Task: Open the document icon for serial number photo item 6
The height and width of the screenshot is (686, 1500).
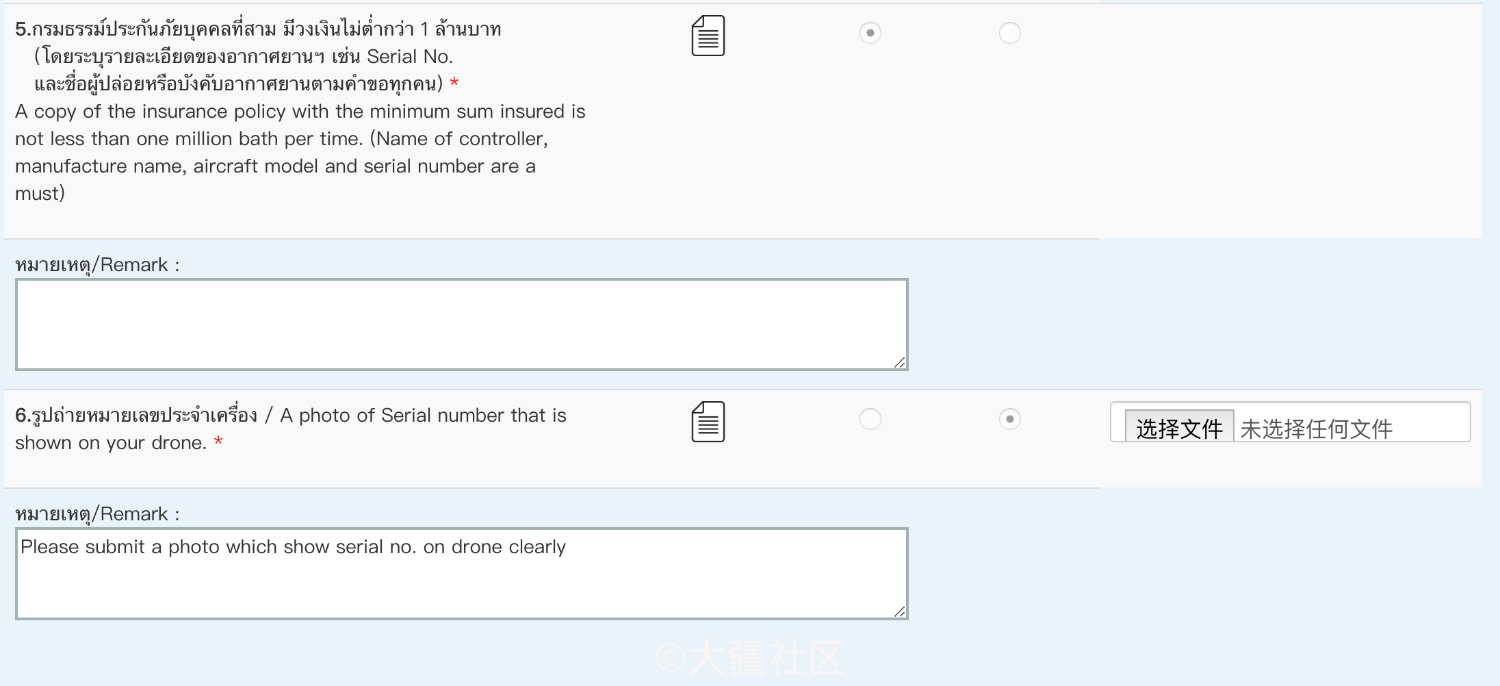Action: coord(708,422)
